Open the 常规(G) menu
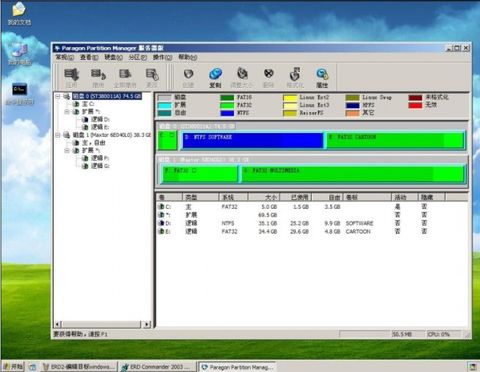This screenshot has height=372, width=480. (64, 57)
